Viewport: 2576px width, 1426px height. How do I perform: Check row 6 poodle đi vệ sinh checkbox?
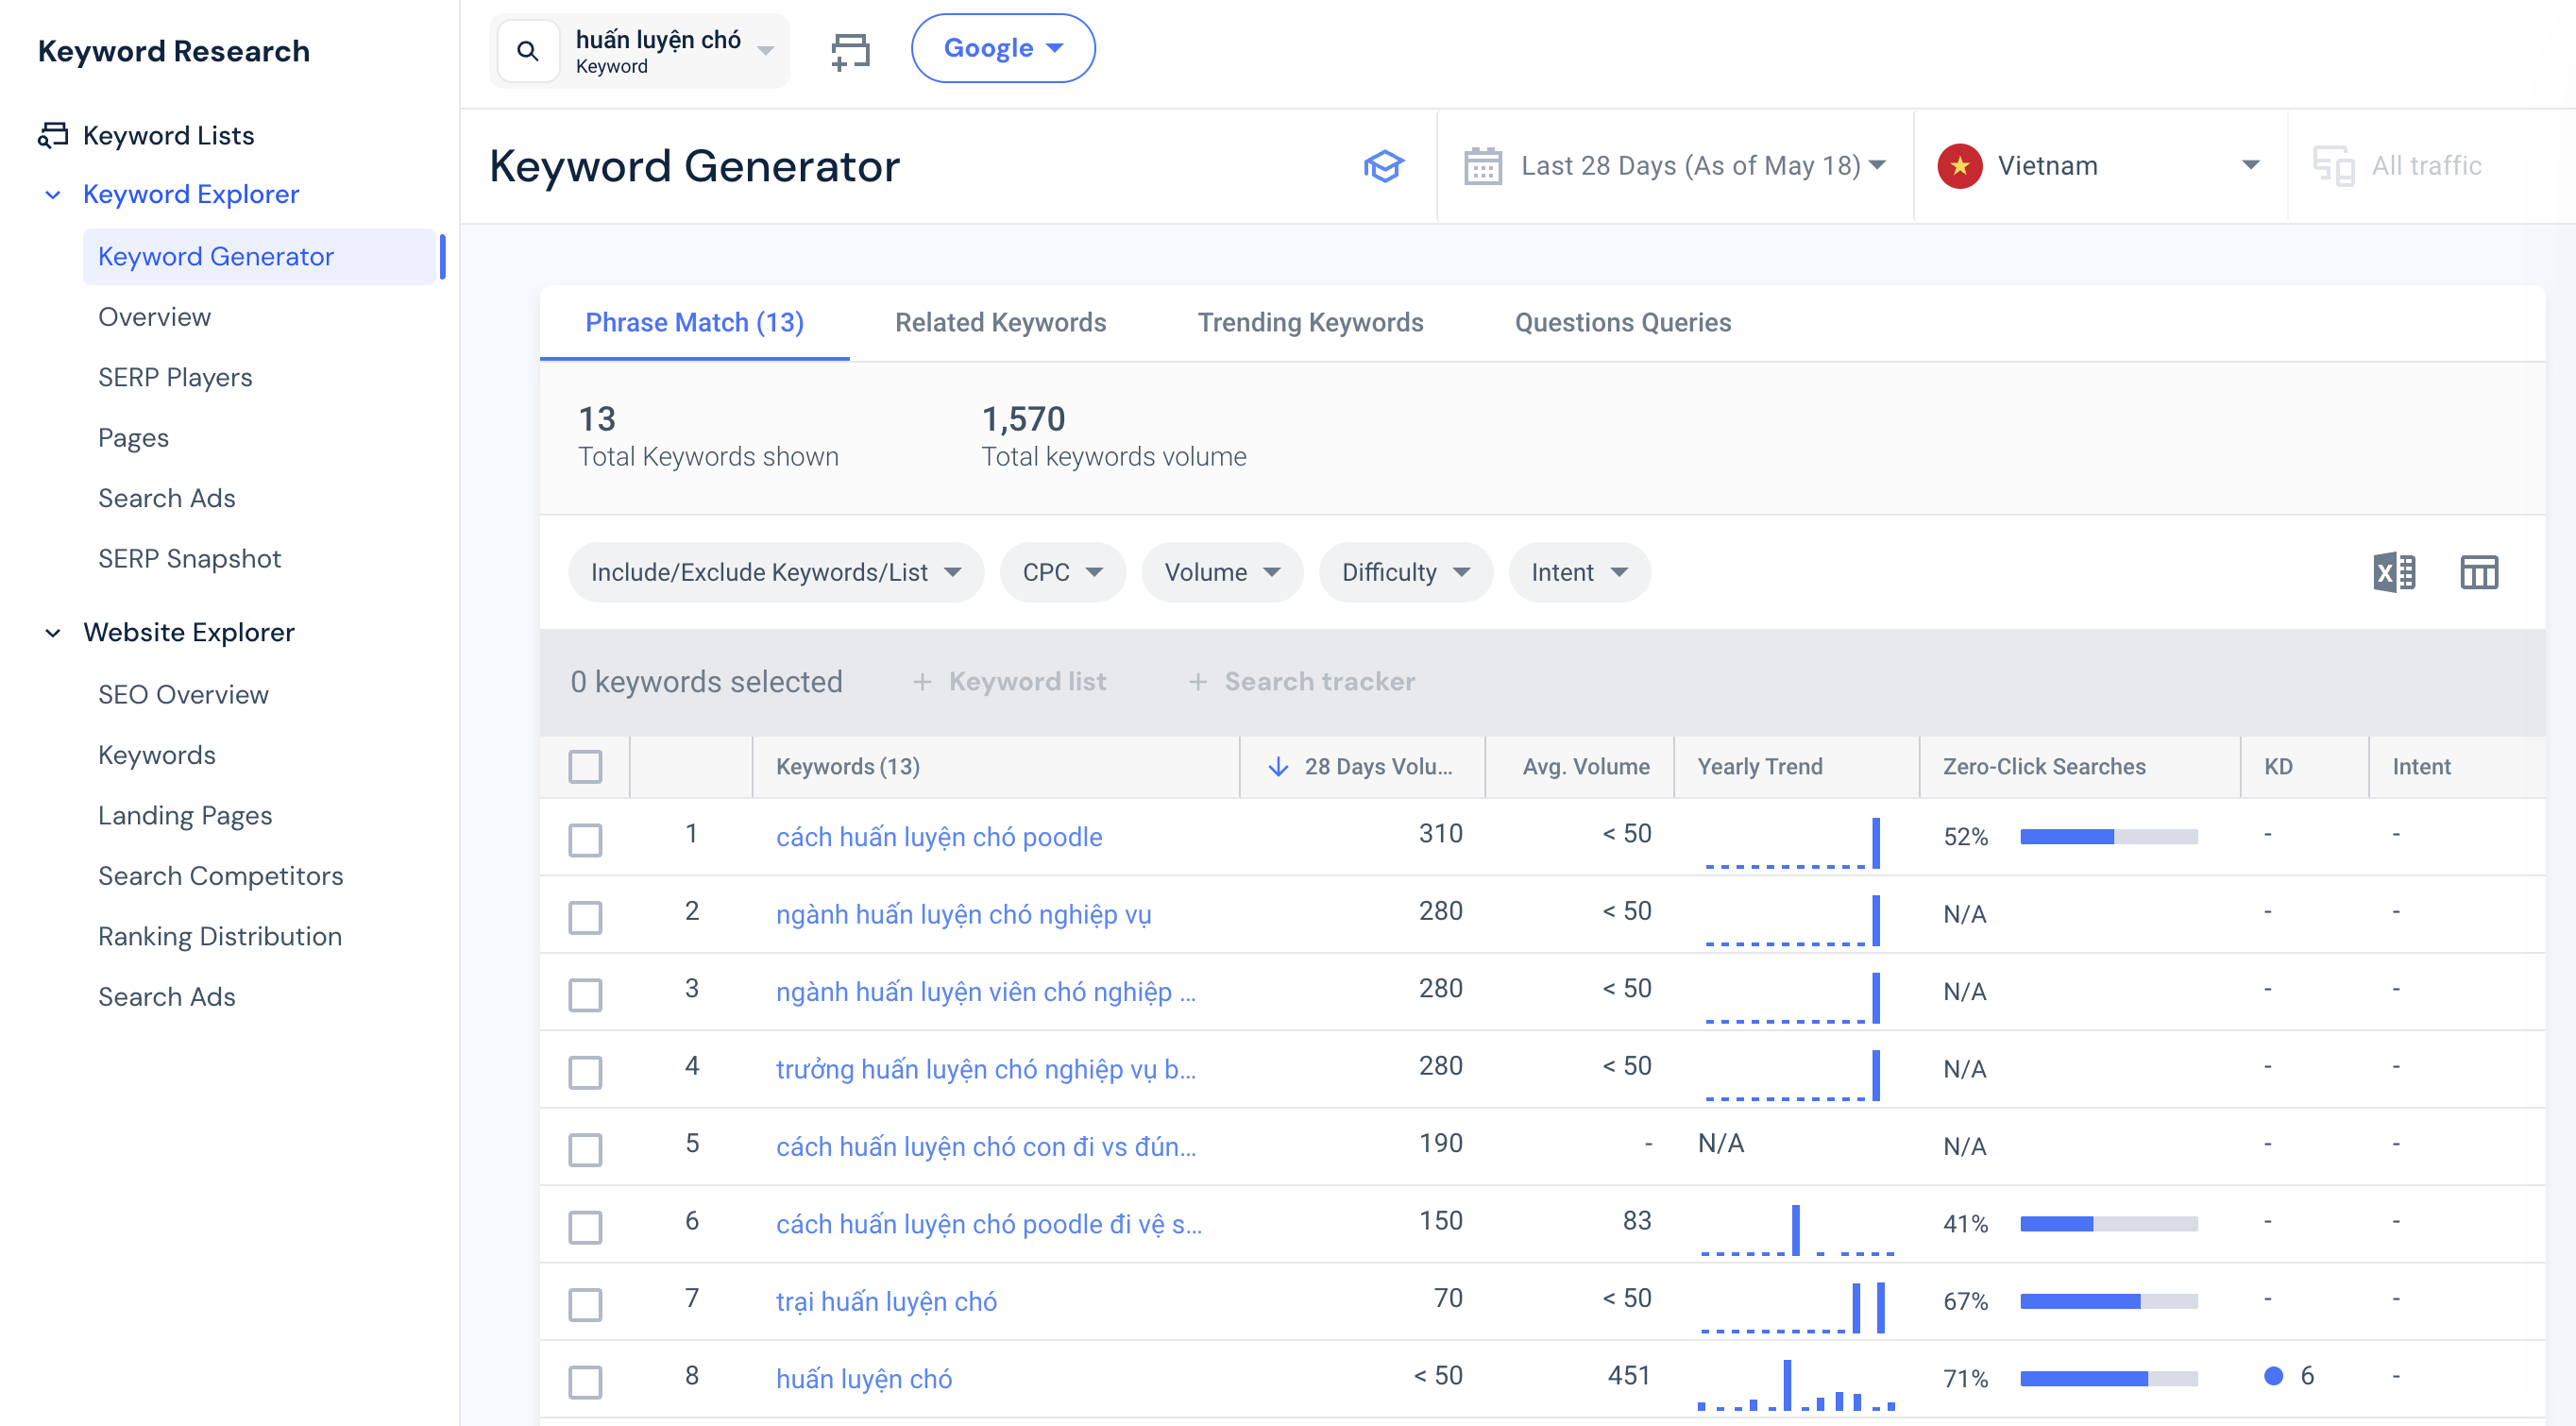click(585, 1227)
